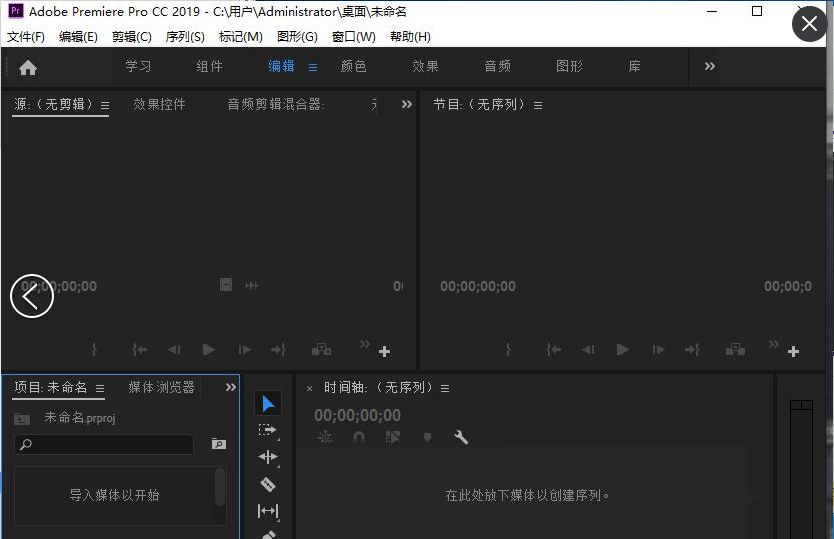Image resolution: width=834 pixels, height=539 pixels.
Task: Go to the Home screen icon
Action: [x=28, y=68]
